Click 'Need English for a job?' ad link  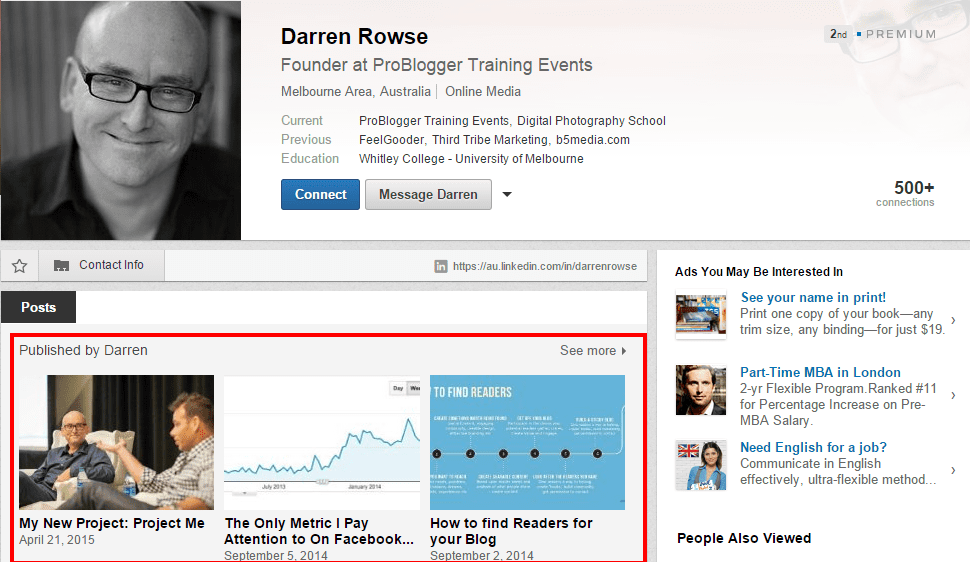click(813, 447)
